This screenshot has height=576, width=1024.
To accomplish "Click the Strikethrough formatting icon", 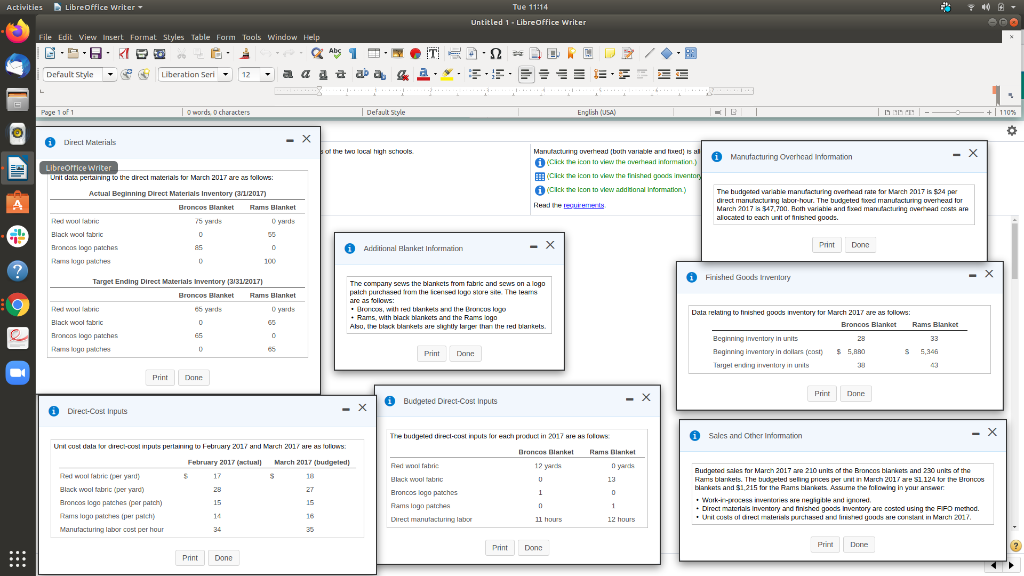I will point(340,74).
